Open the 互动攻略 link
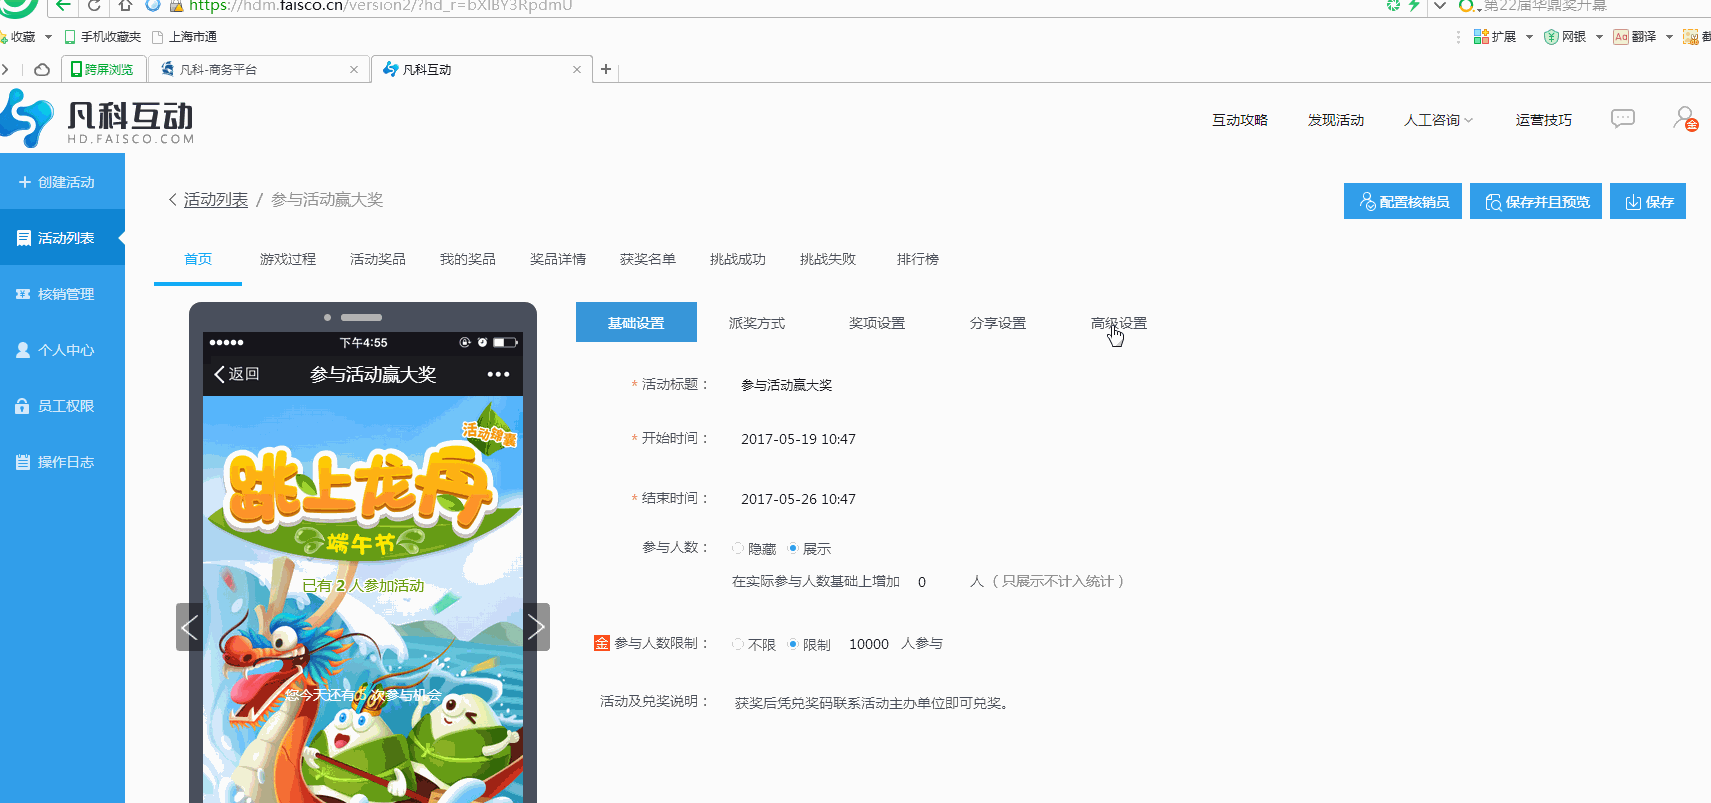This screenshot has width=1711, height=803. (1240, 120)
